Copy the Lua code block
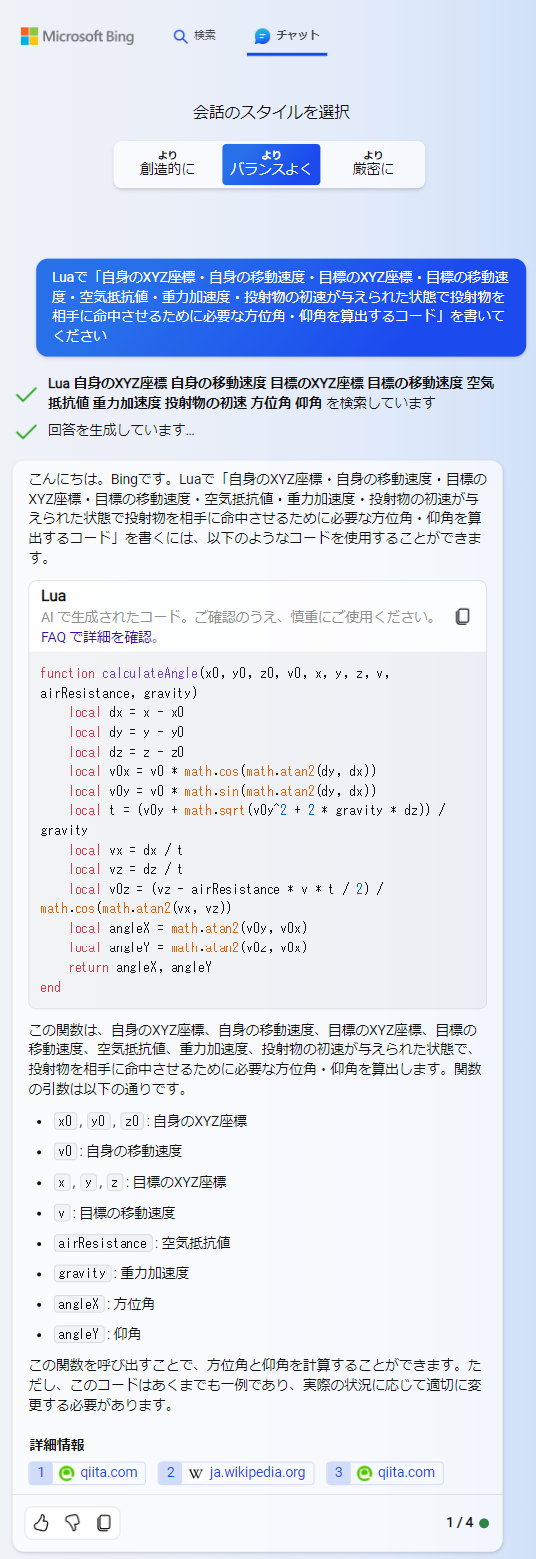The image size is (536, 1559). [462, 616]
